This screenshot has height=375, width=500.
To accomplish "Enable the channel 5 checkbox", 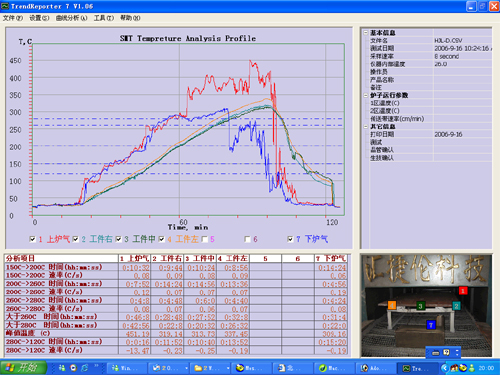I will pos(205,239).
